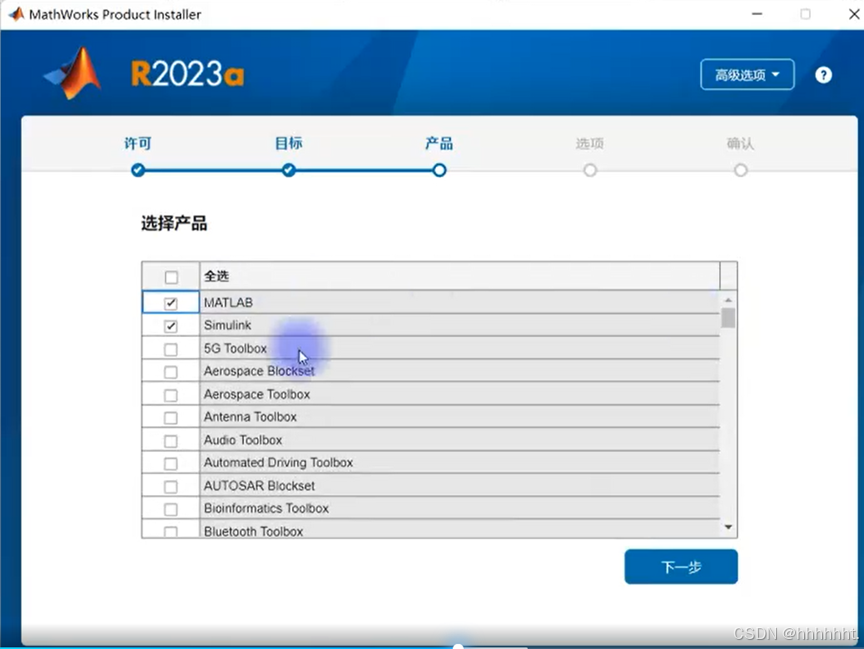
Task: Minimize the installer window
Action: click(x=757, y=14)
